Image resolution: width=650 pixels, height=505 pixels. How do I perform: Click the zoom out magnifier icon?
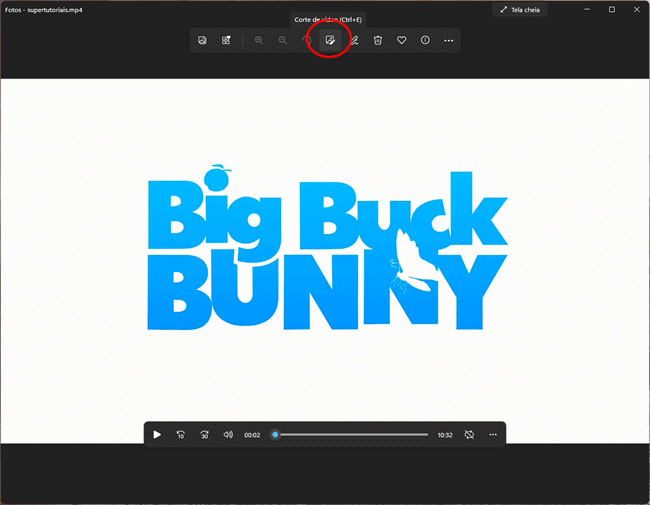tap(283, 40)
